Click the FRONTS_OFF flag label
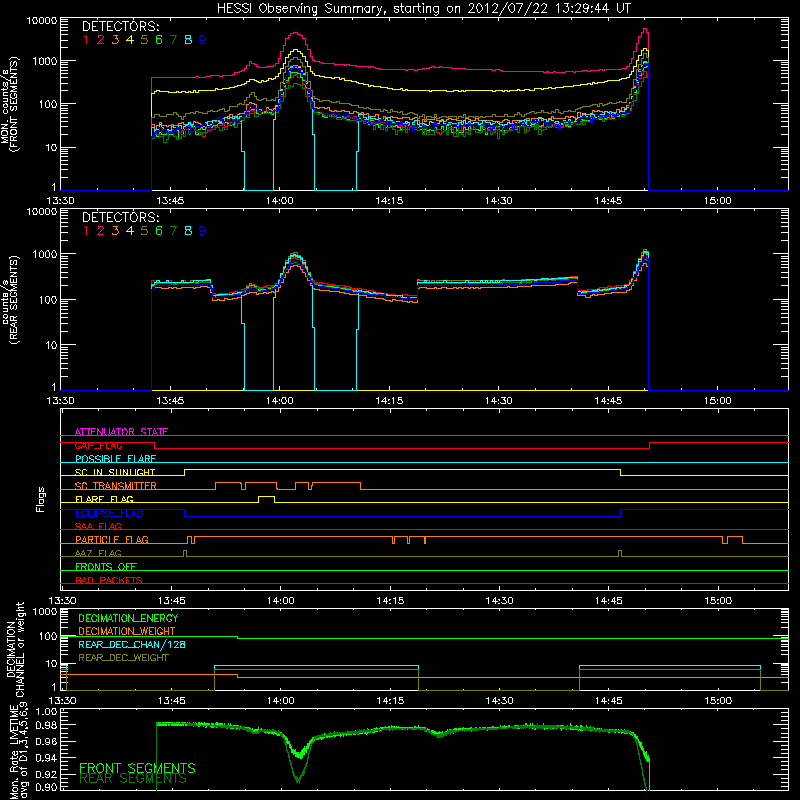This screenshot has height=800, width=800. 106,566
